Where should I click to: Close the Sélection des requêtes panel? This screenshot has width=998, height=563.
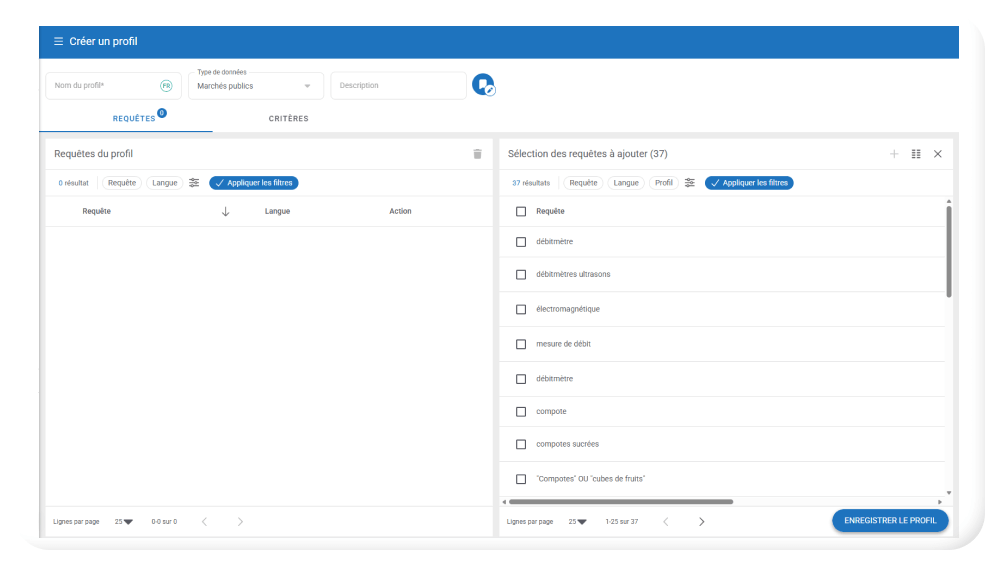tap(937, 154)
